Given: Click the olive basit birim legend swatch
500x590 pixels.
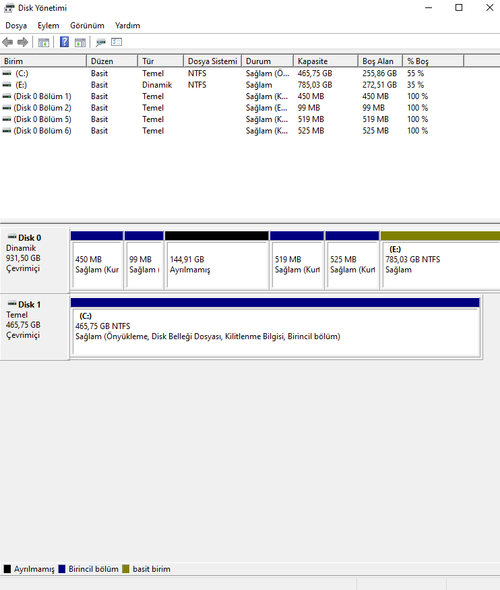Looking at the screenshot, I should tap(126, 569).
